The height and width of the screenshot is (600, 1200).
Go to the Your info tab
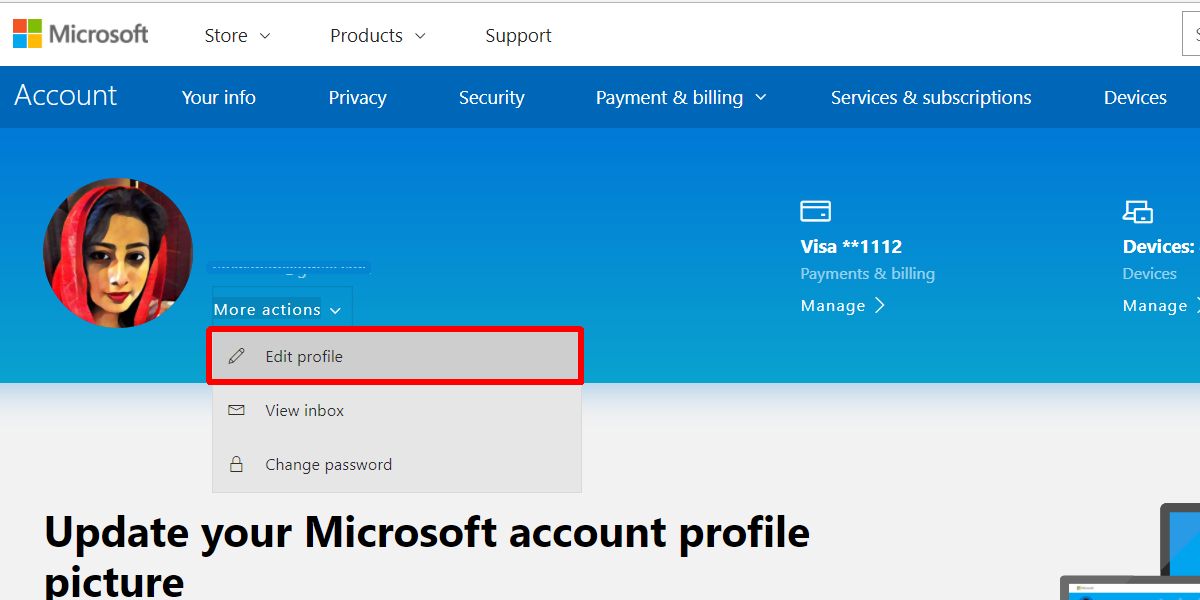tap(219, 98)
